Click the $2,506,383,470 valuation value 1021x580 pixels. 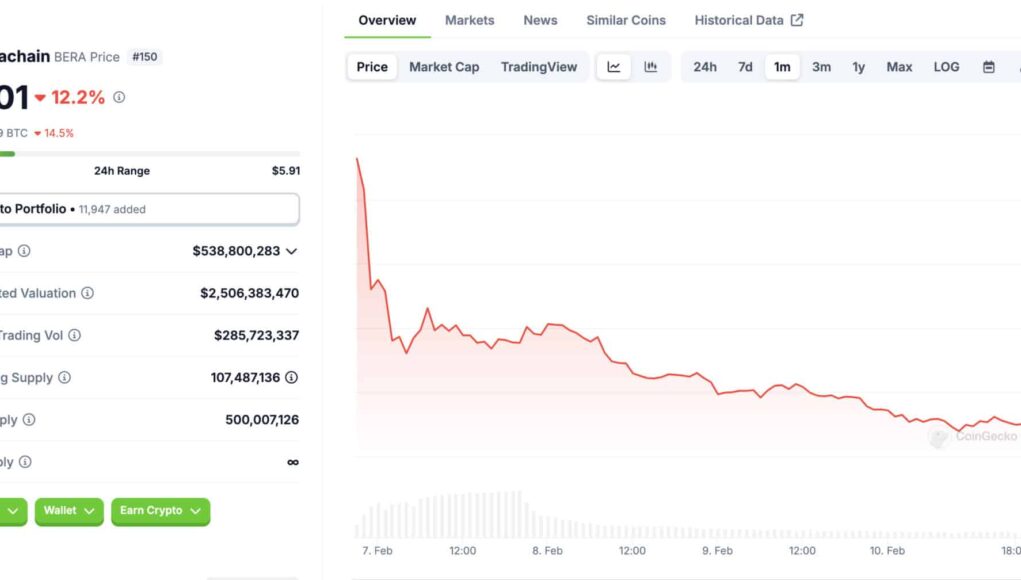[x=249, y=293]
